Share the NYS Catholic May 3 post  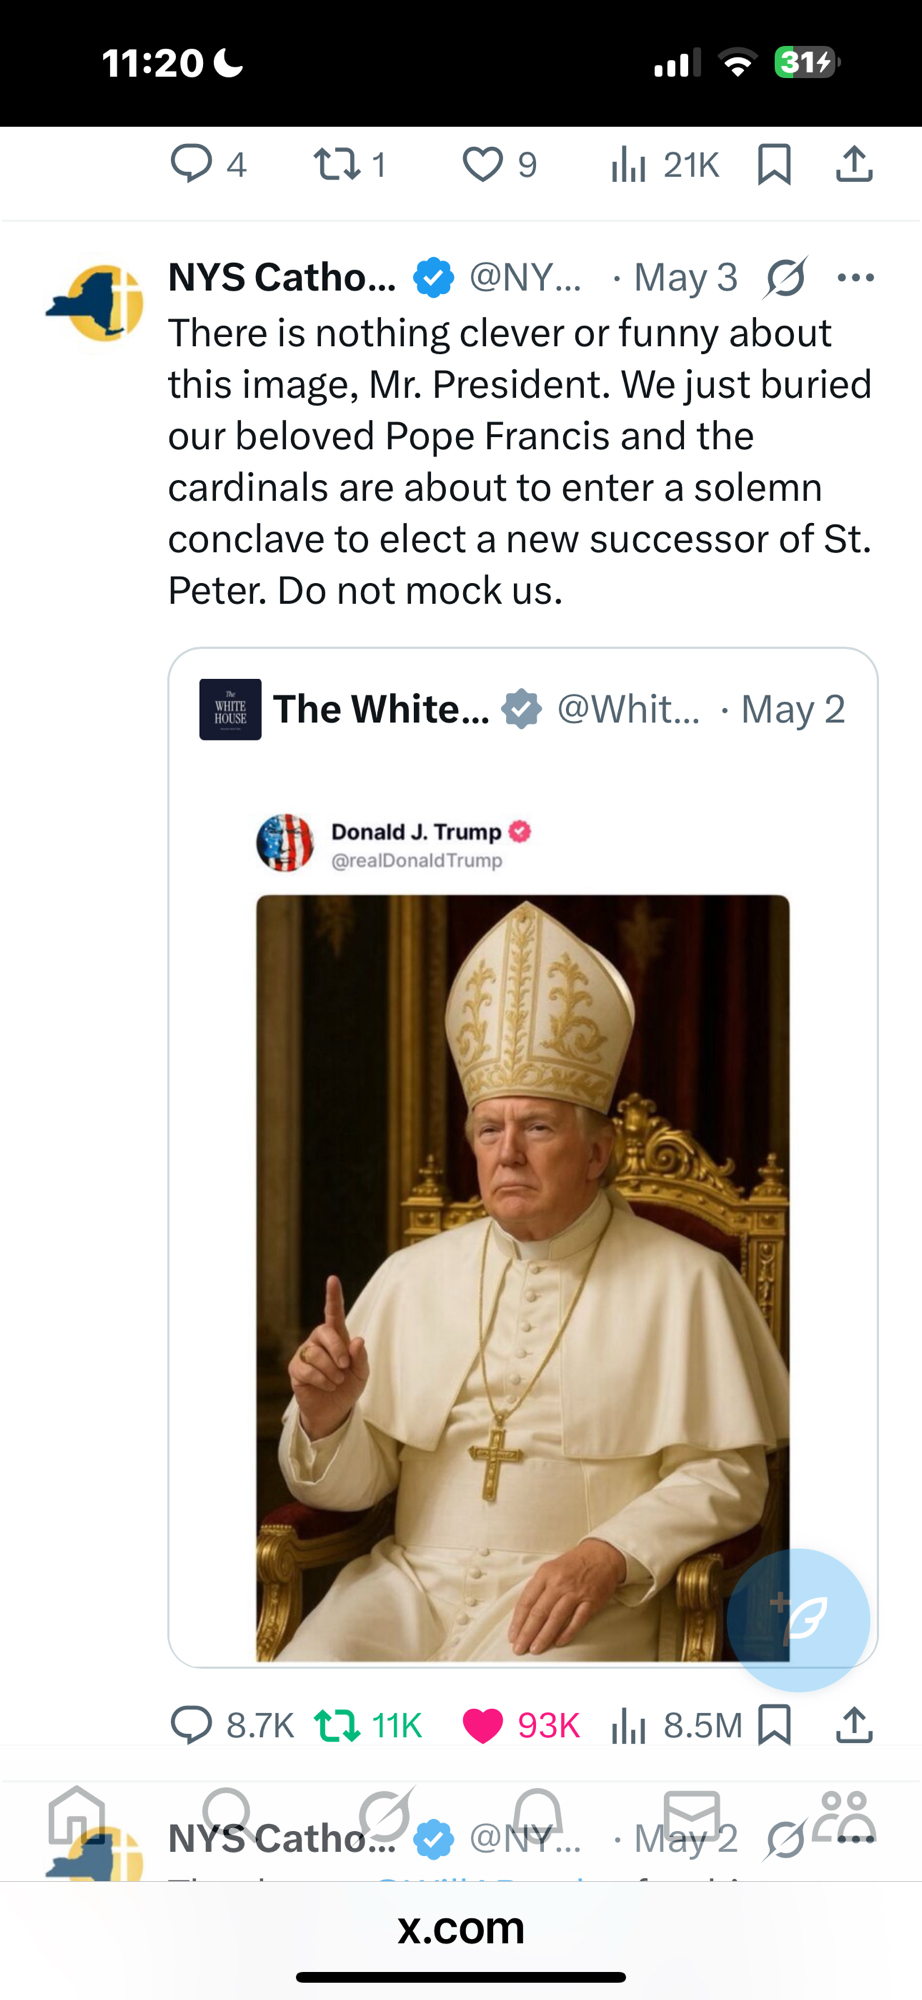pos(854,1725)
